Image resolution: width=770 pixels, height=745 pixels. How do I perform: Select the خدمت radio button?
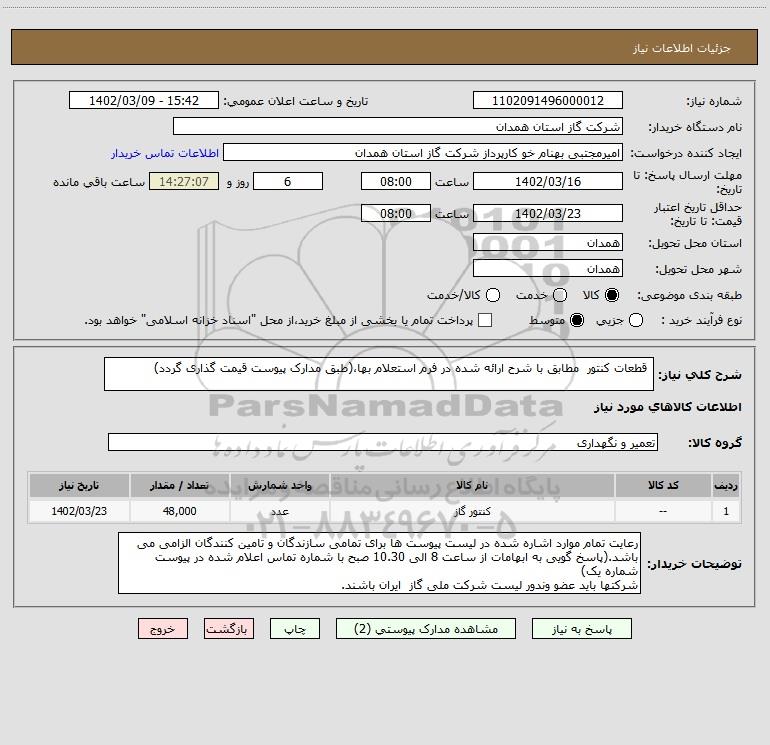pyautogui.click(x=560, y=295)
